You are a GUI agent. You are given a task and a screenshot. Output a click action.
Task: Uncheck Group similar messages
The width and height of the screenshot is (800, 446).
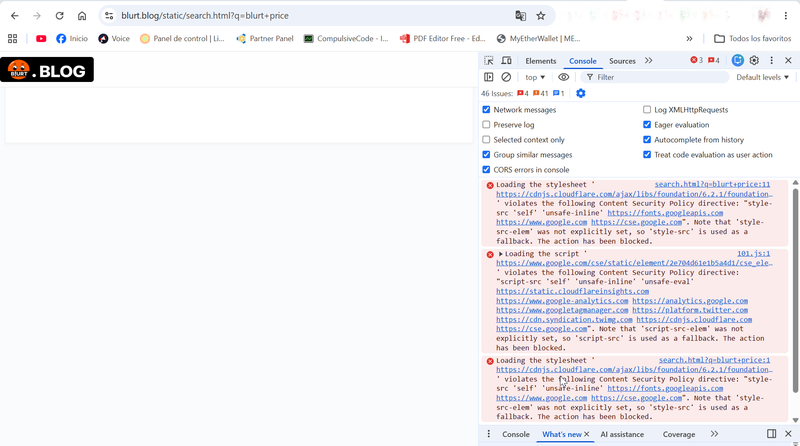tap(486, 155)
